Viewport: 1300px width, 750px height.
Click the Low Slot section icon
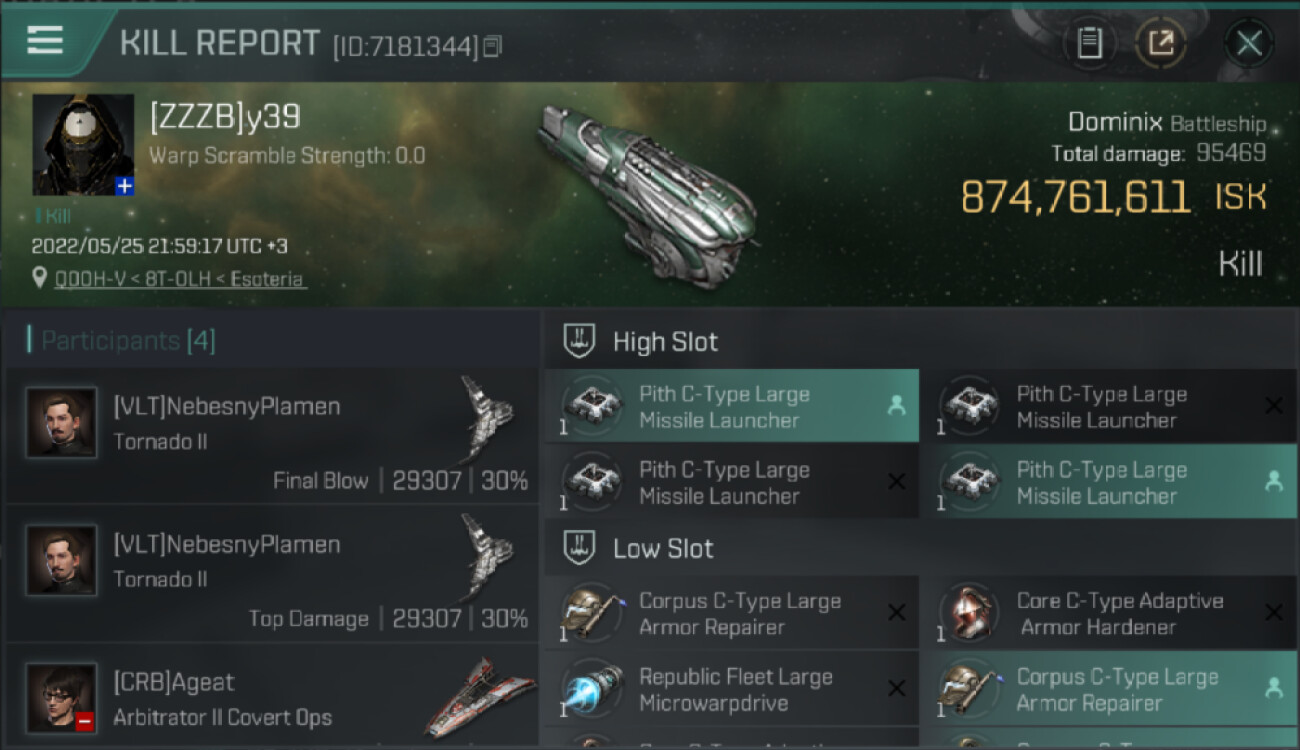coord(580,548)
